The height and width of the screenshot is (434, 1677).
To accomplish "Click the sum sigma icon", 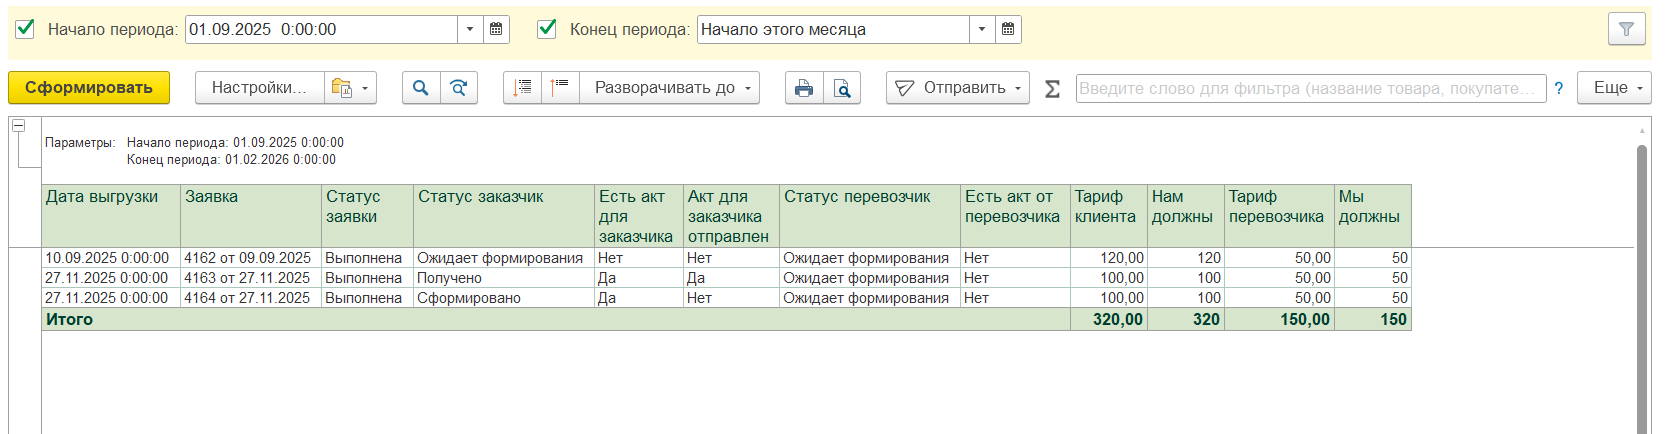I will tap(1052, 89).
